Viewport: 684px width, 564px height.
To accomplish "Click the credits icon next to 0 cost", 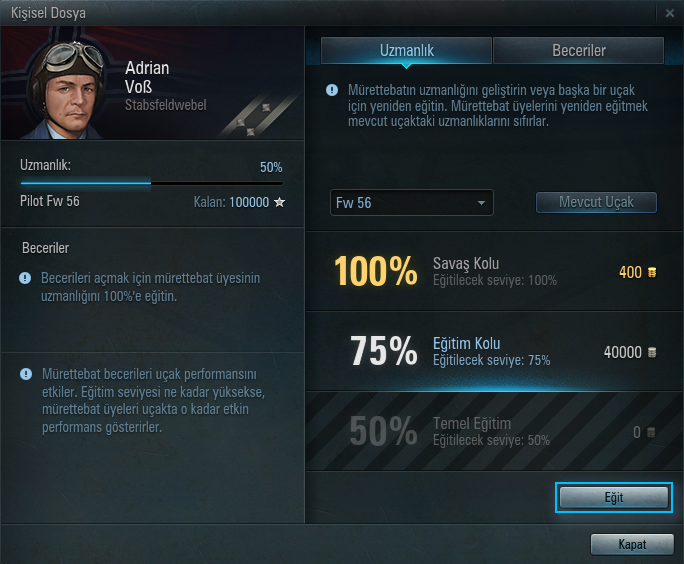I will point(651,432).
